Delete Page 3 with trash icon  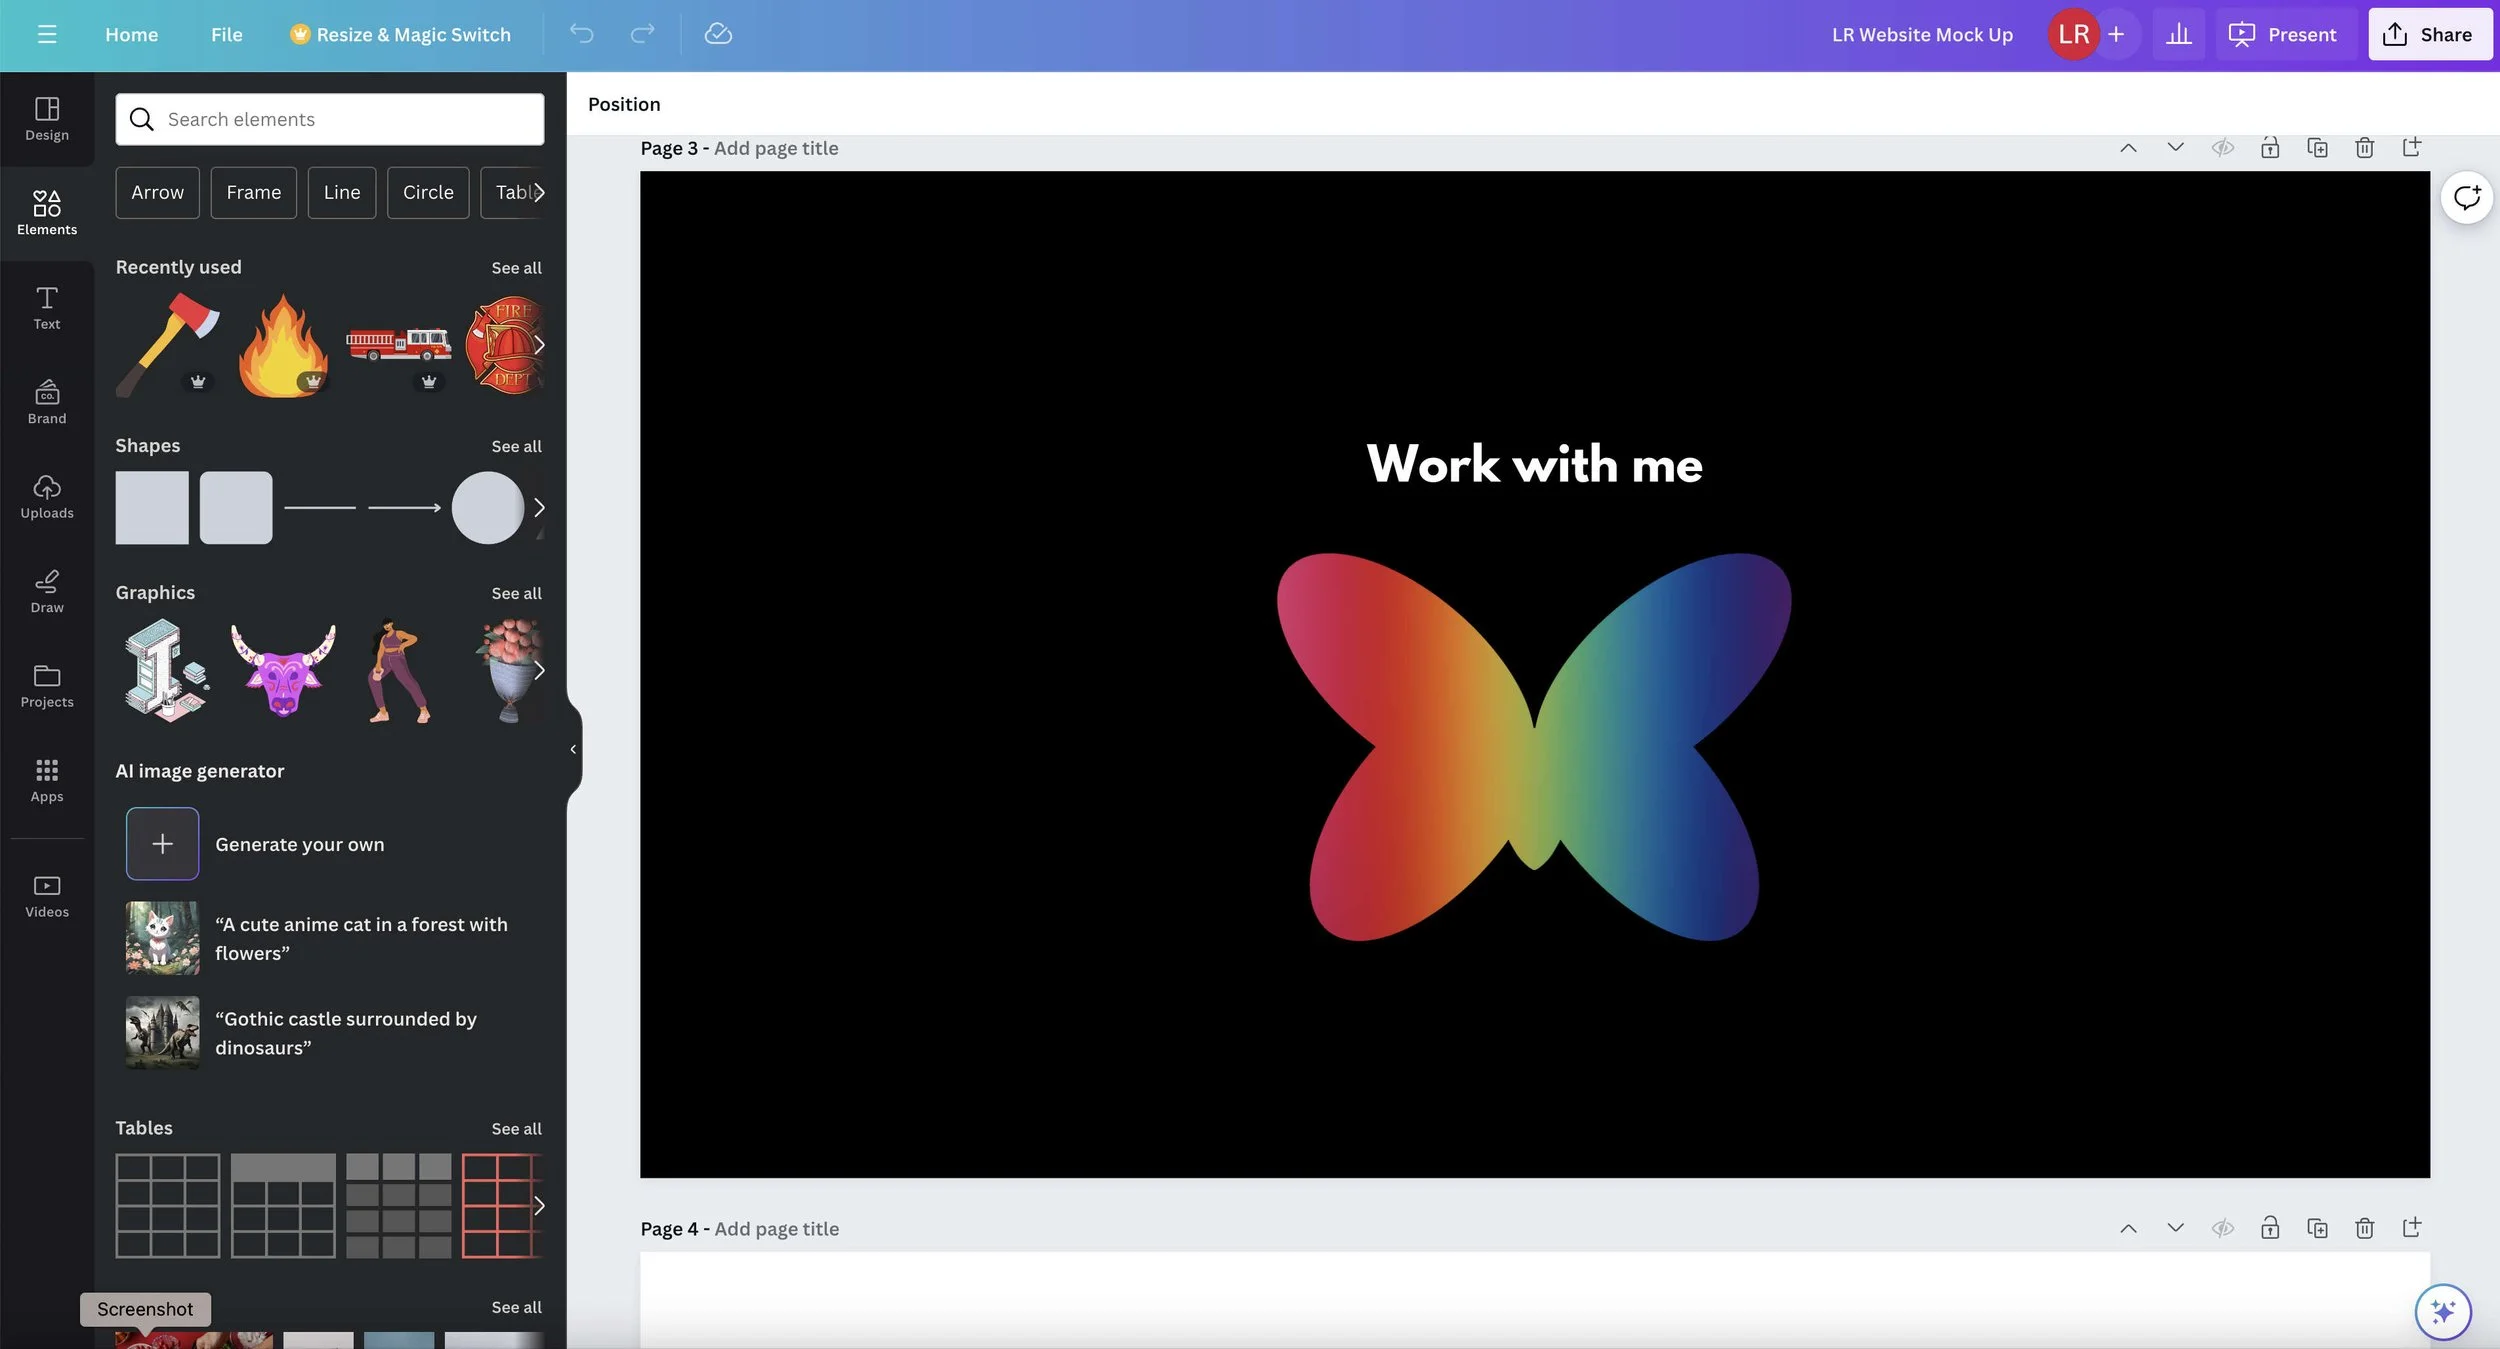2364,148
